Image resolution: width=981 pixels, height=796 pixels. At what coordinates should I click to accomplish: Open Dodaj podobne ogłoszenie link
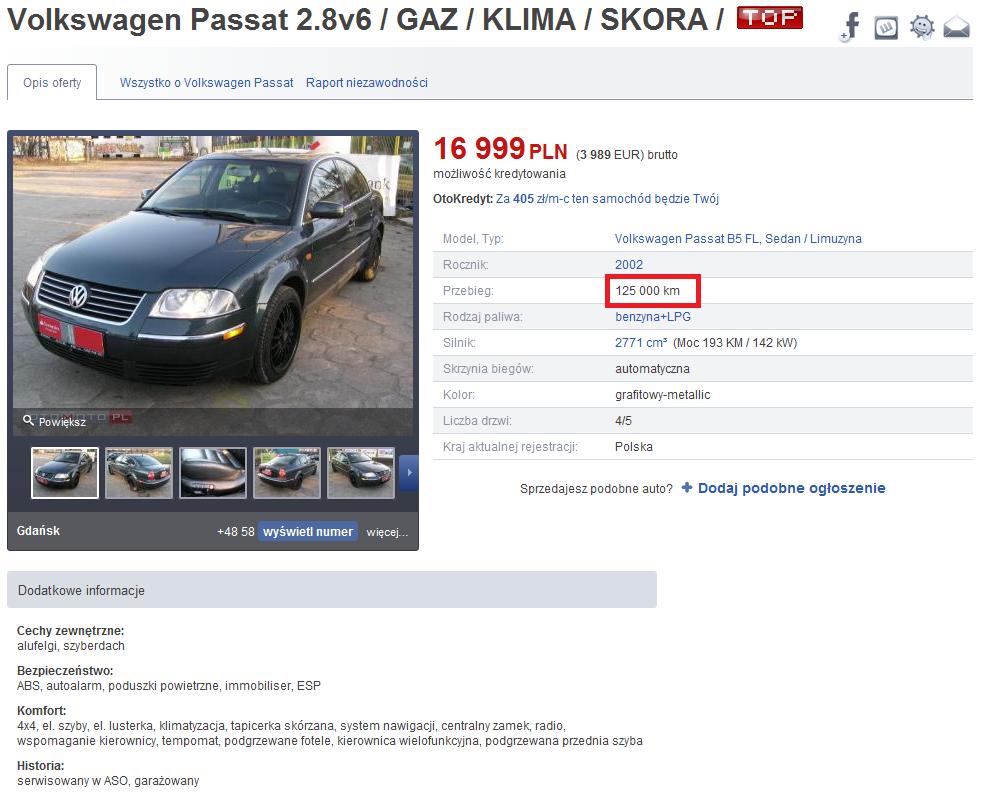click(791, 488)
